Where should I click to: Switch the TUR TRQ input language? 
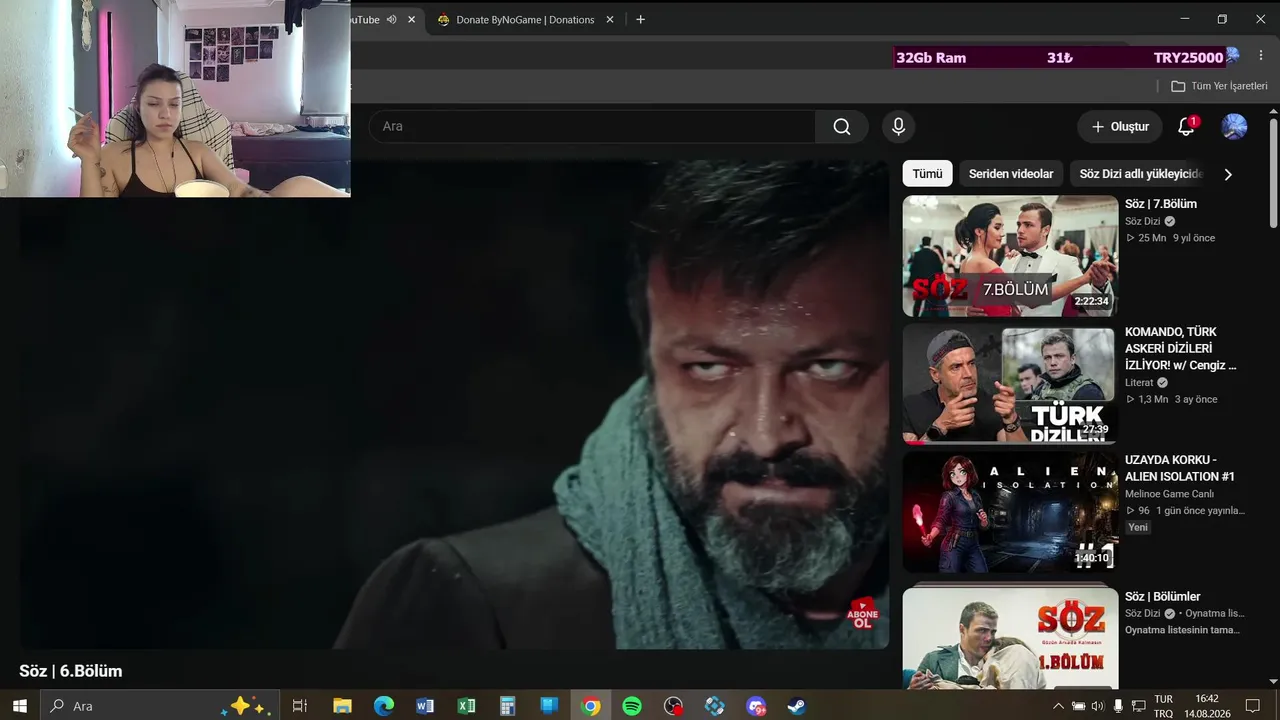coord(1163,706)
